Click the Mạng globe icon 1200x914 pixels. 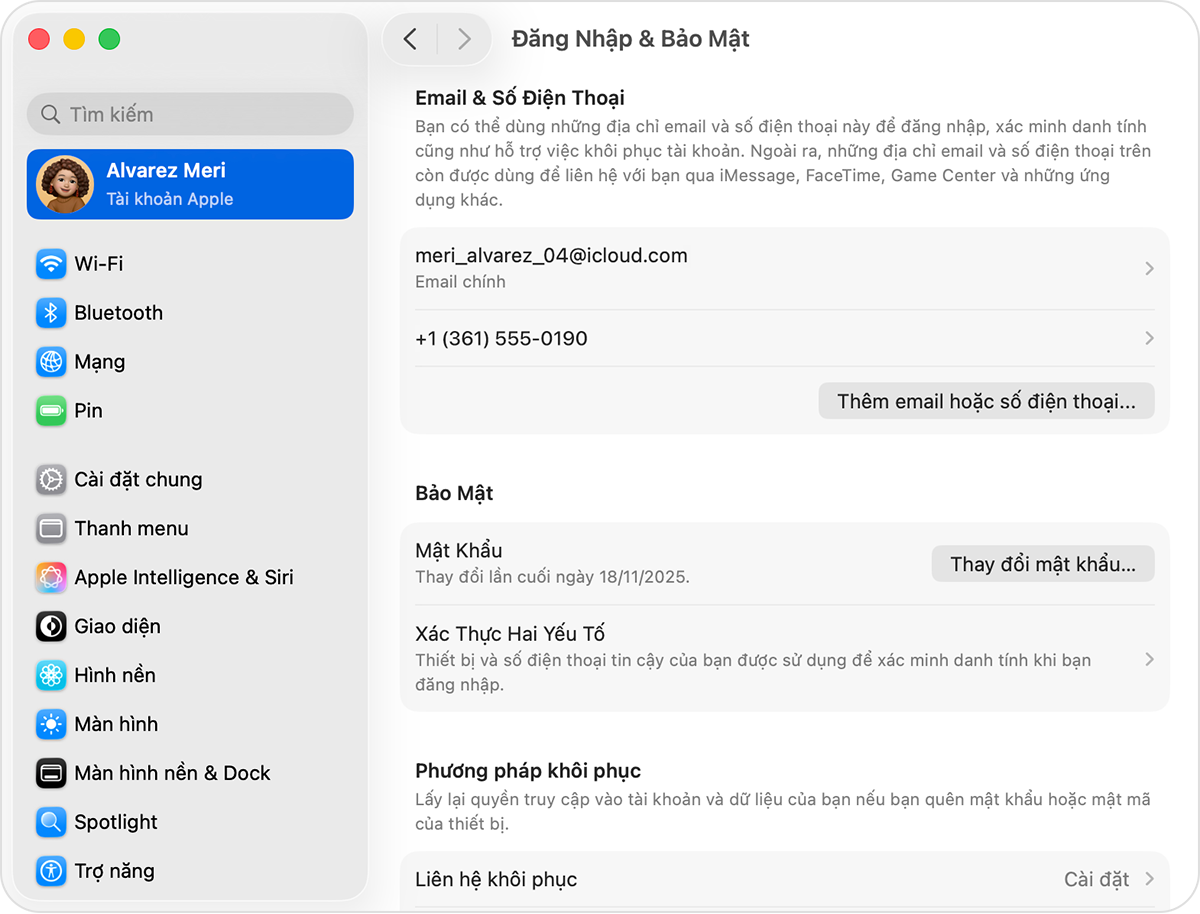[51, 362]
